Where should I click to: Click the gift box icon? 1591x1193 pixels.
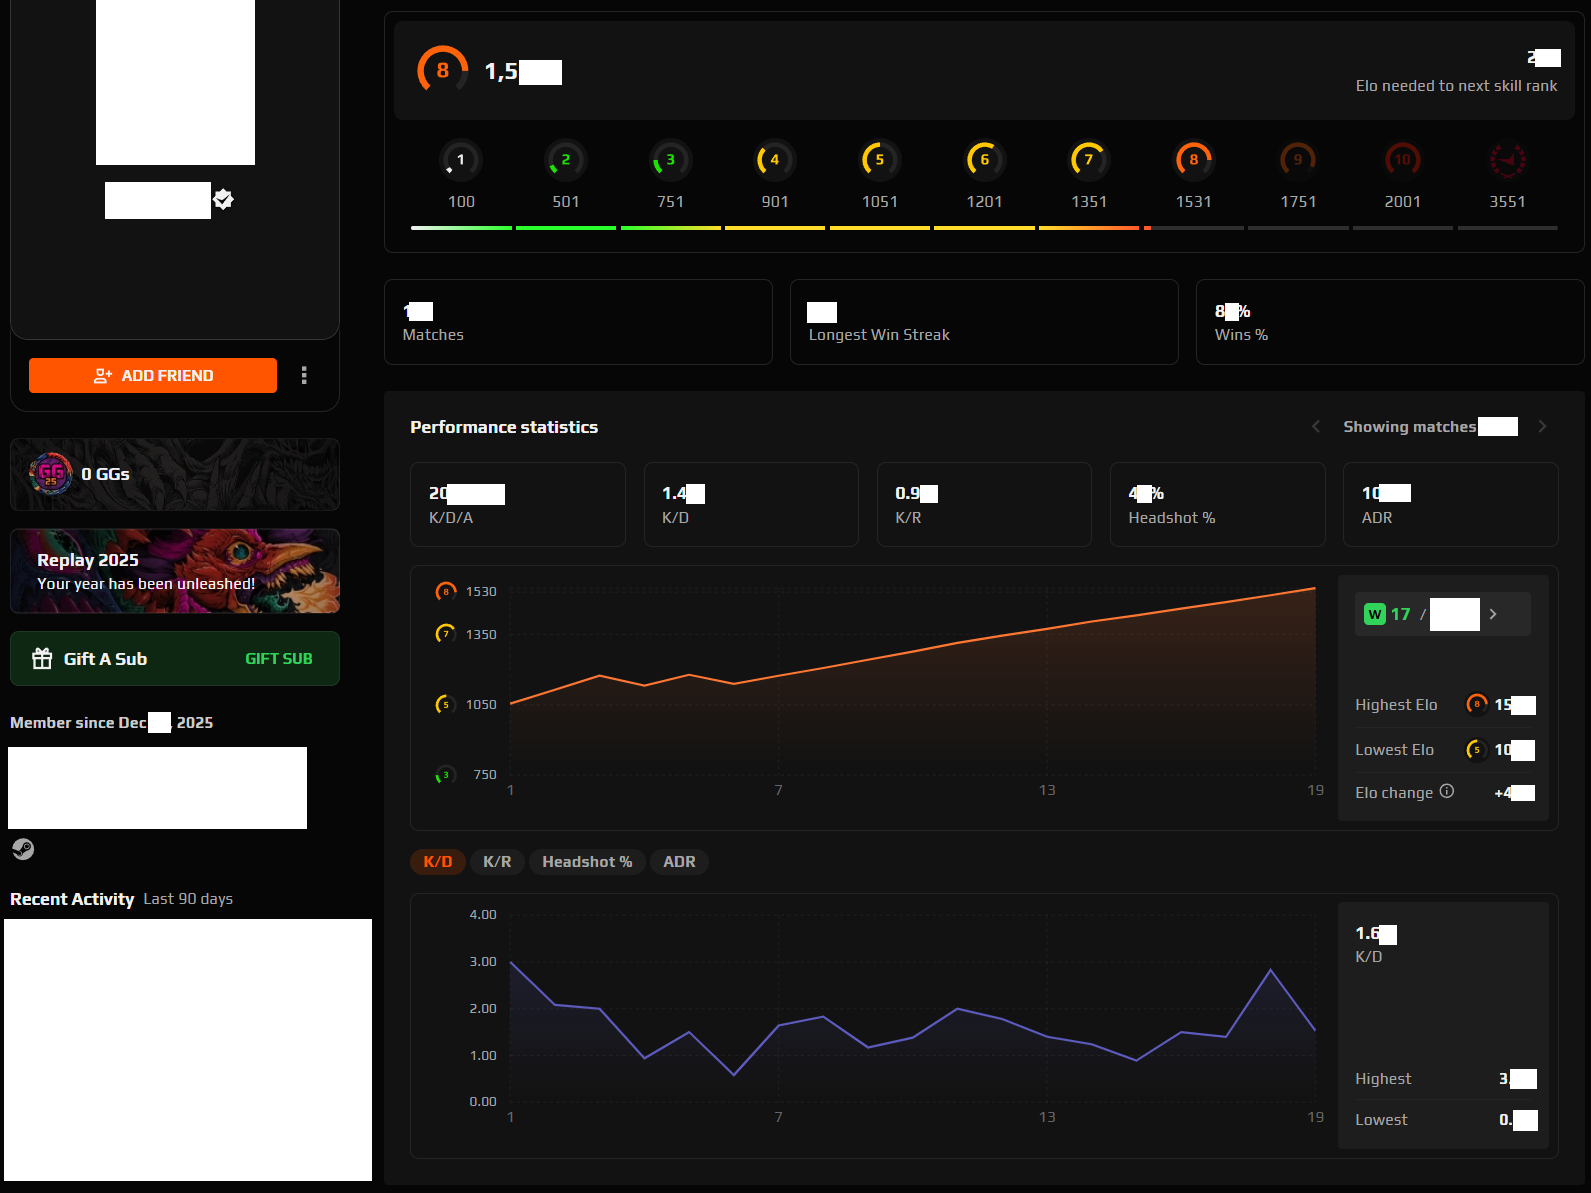[x=42, y=658]
